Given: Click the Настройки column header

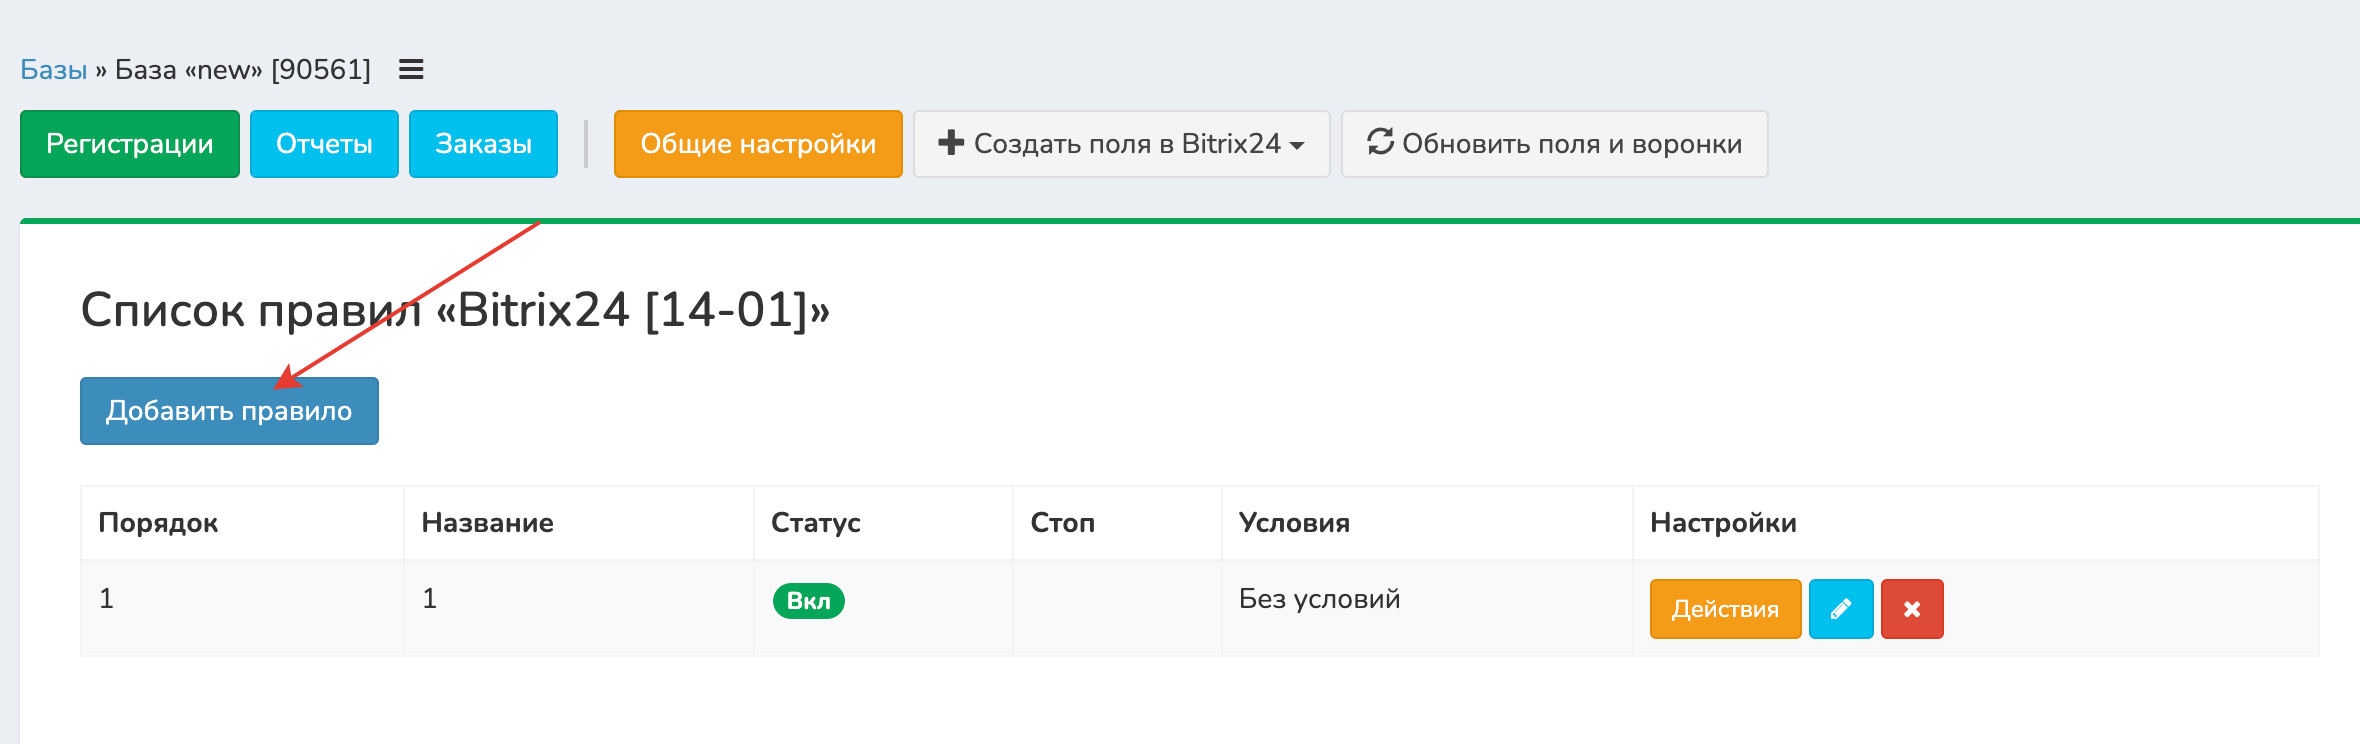Looking at the screenshot, I should pyautogui.click(x=1723, y=523).
